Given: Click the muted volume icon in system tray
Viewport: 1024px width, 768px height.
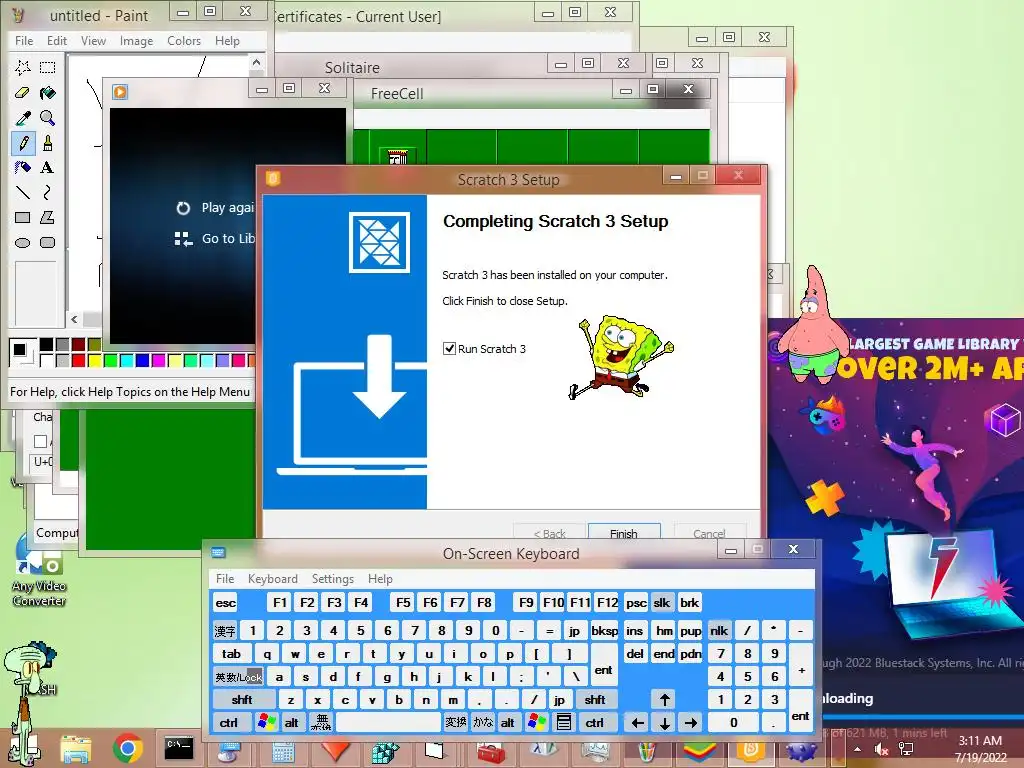Looking at the screenshot, I should [x=881, y=749].
